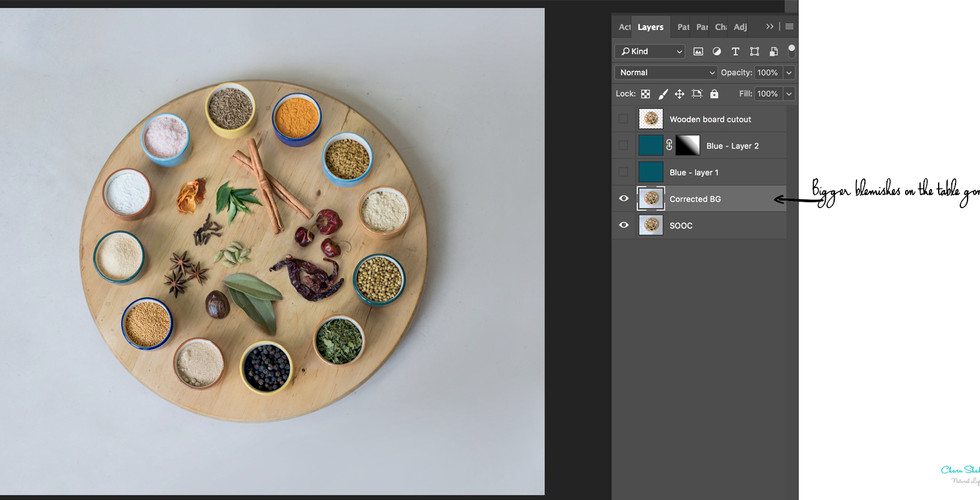Switch to the Paths tab
This screenshot has width=980, height=500.
click(x=684, y=27)
